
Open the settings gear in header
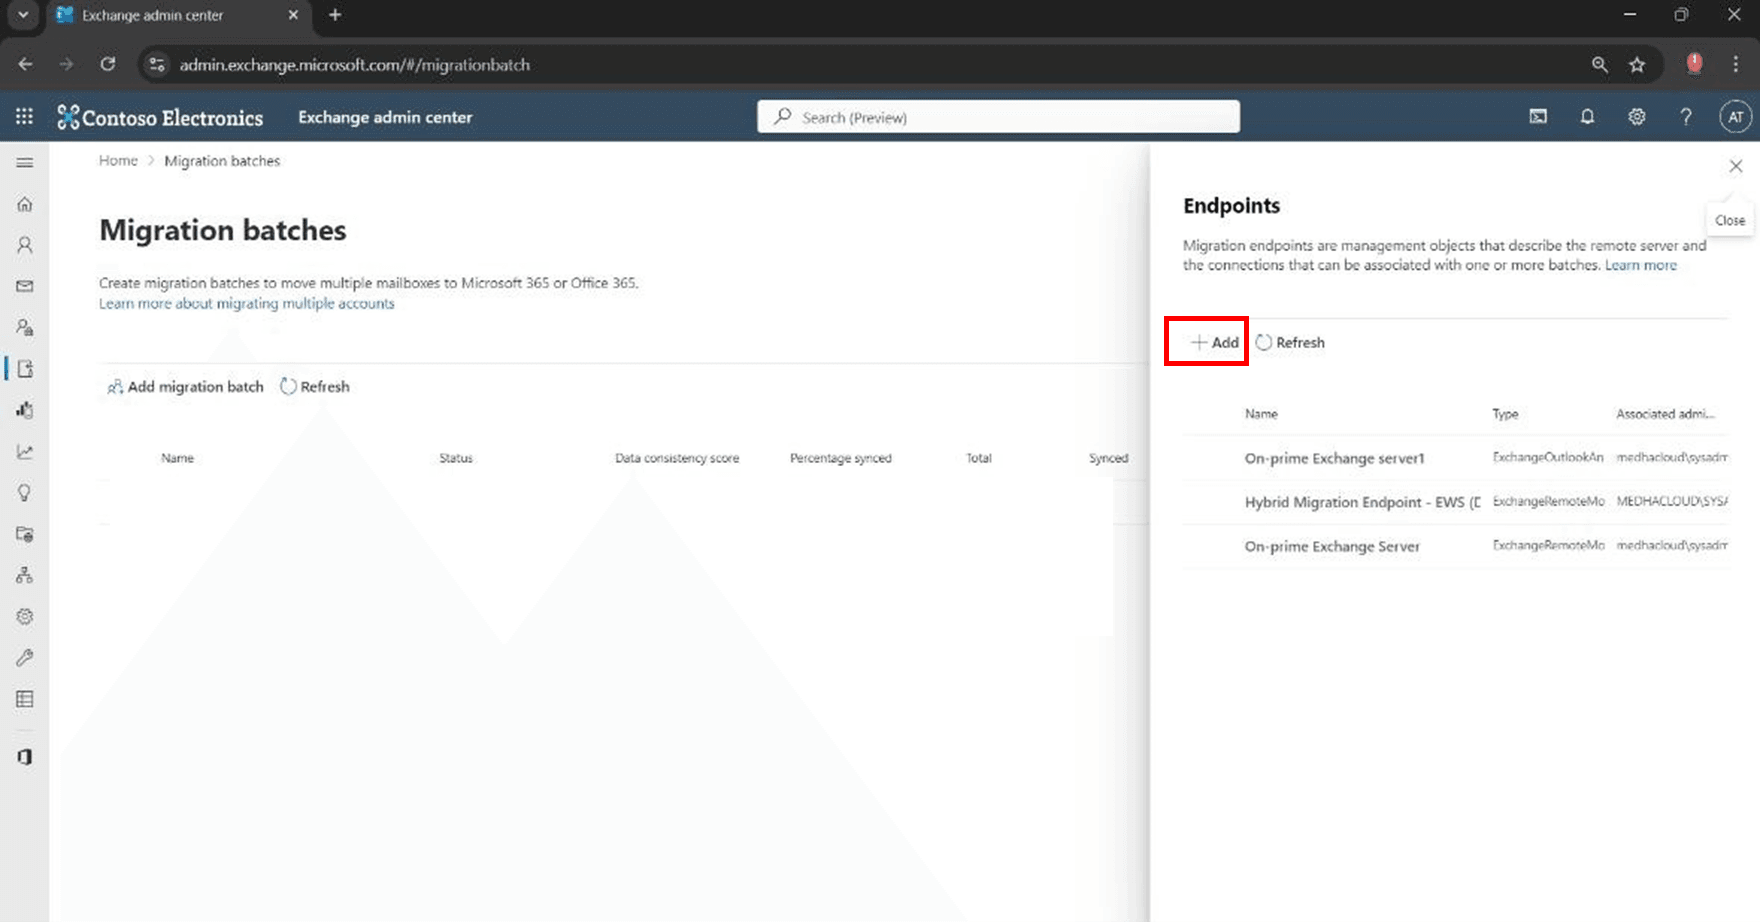click(1636, 117)
